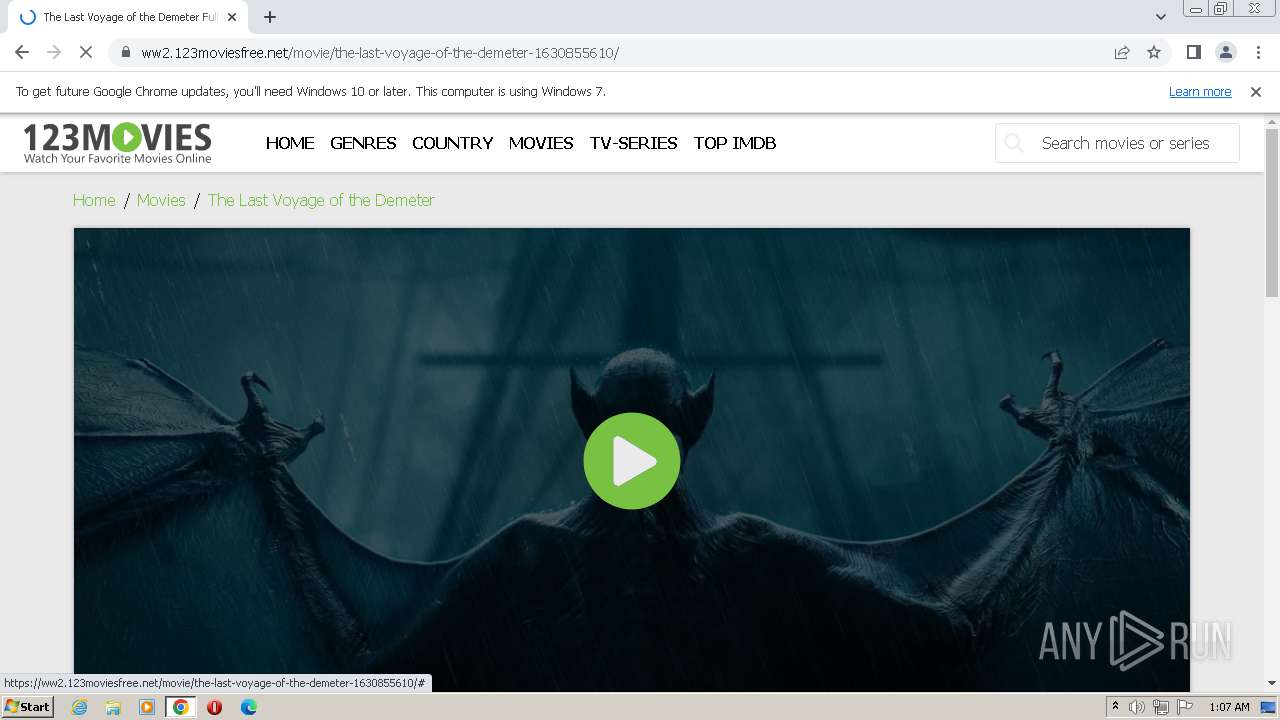Viewport: 1280px width, 720px height.
Task: Click the search magnifier icon
Action: point(1014,143)
